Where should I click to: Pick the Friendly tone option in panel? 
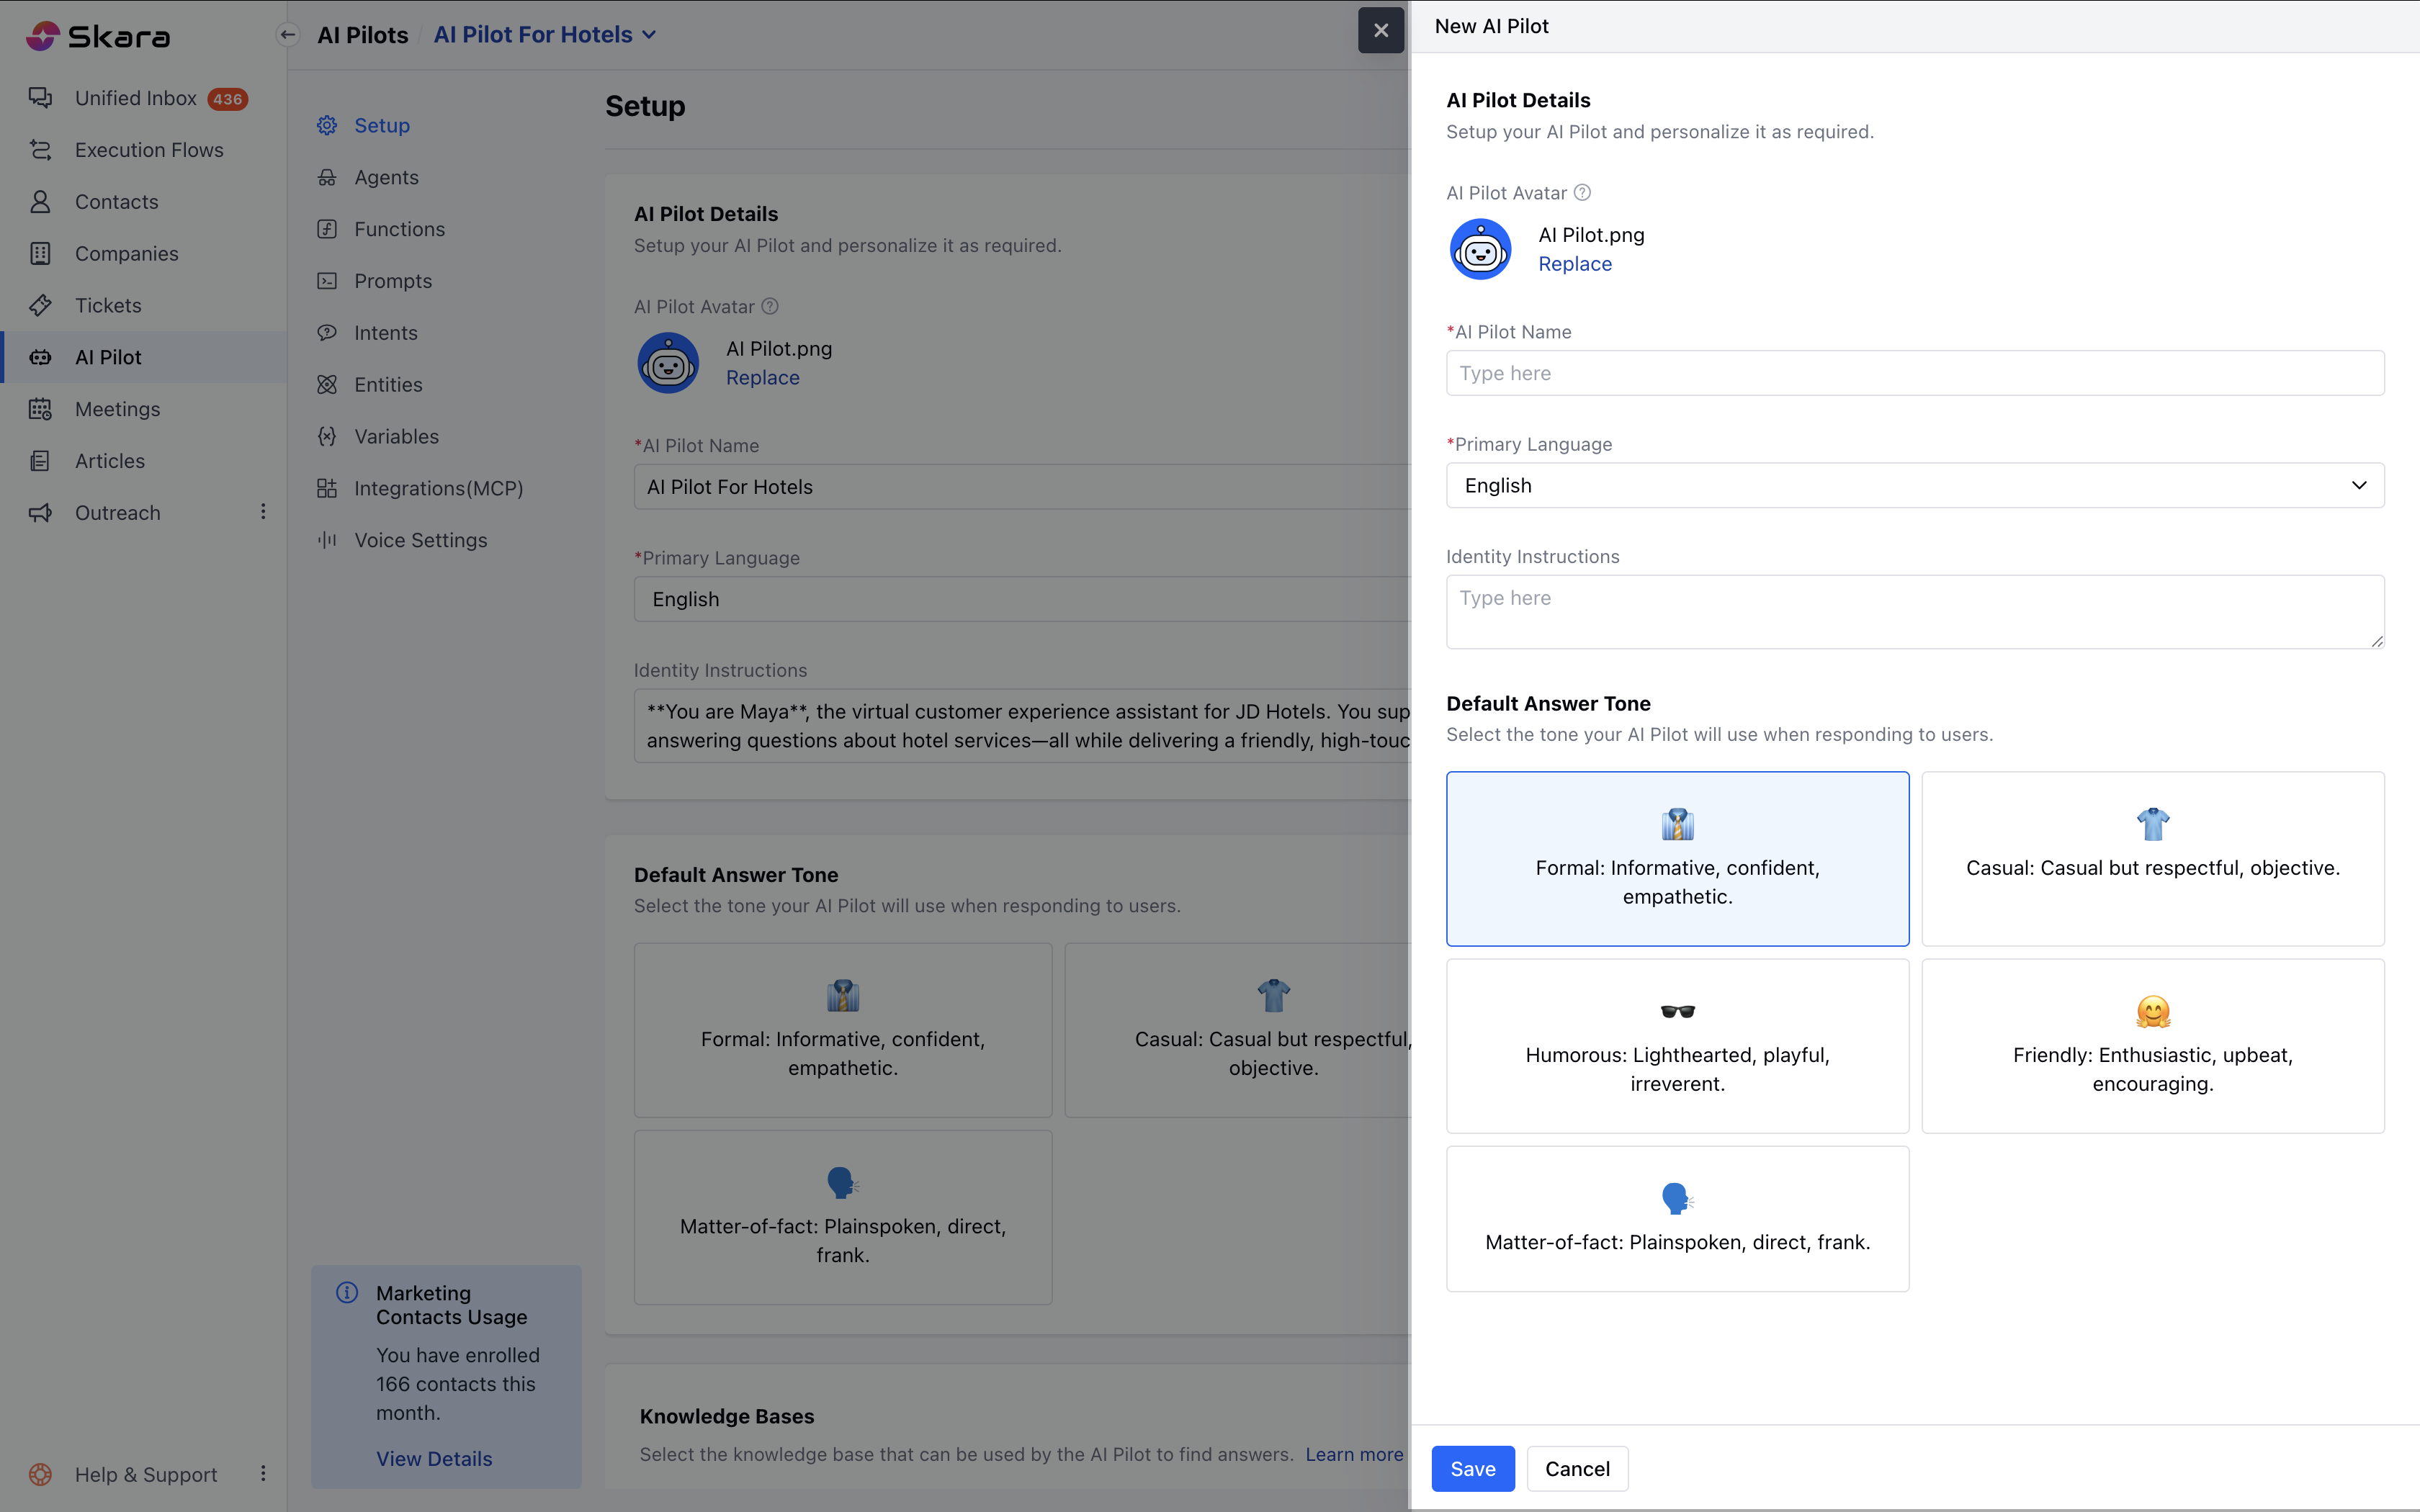(x=2152, y=1045)
